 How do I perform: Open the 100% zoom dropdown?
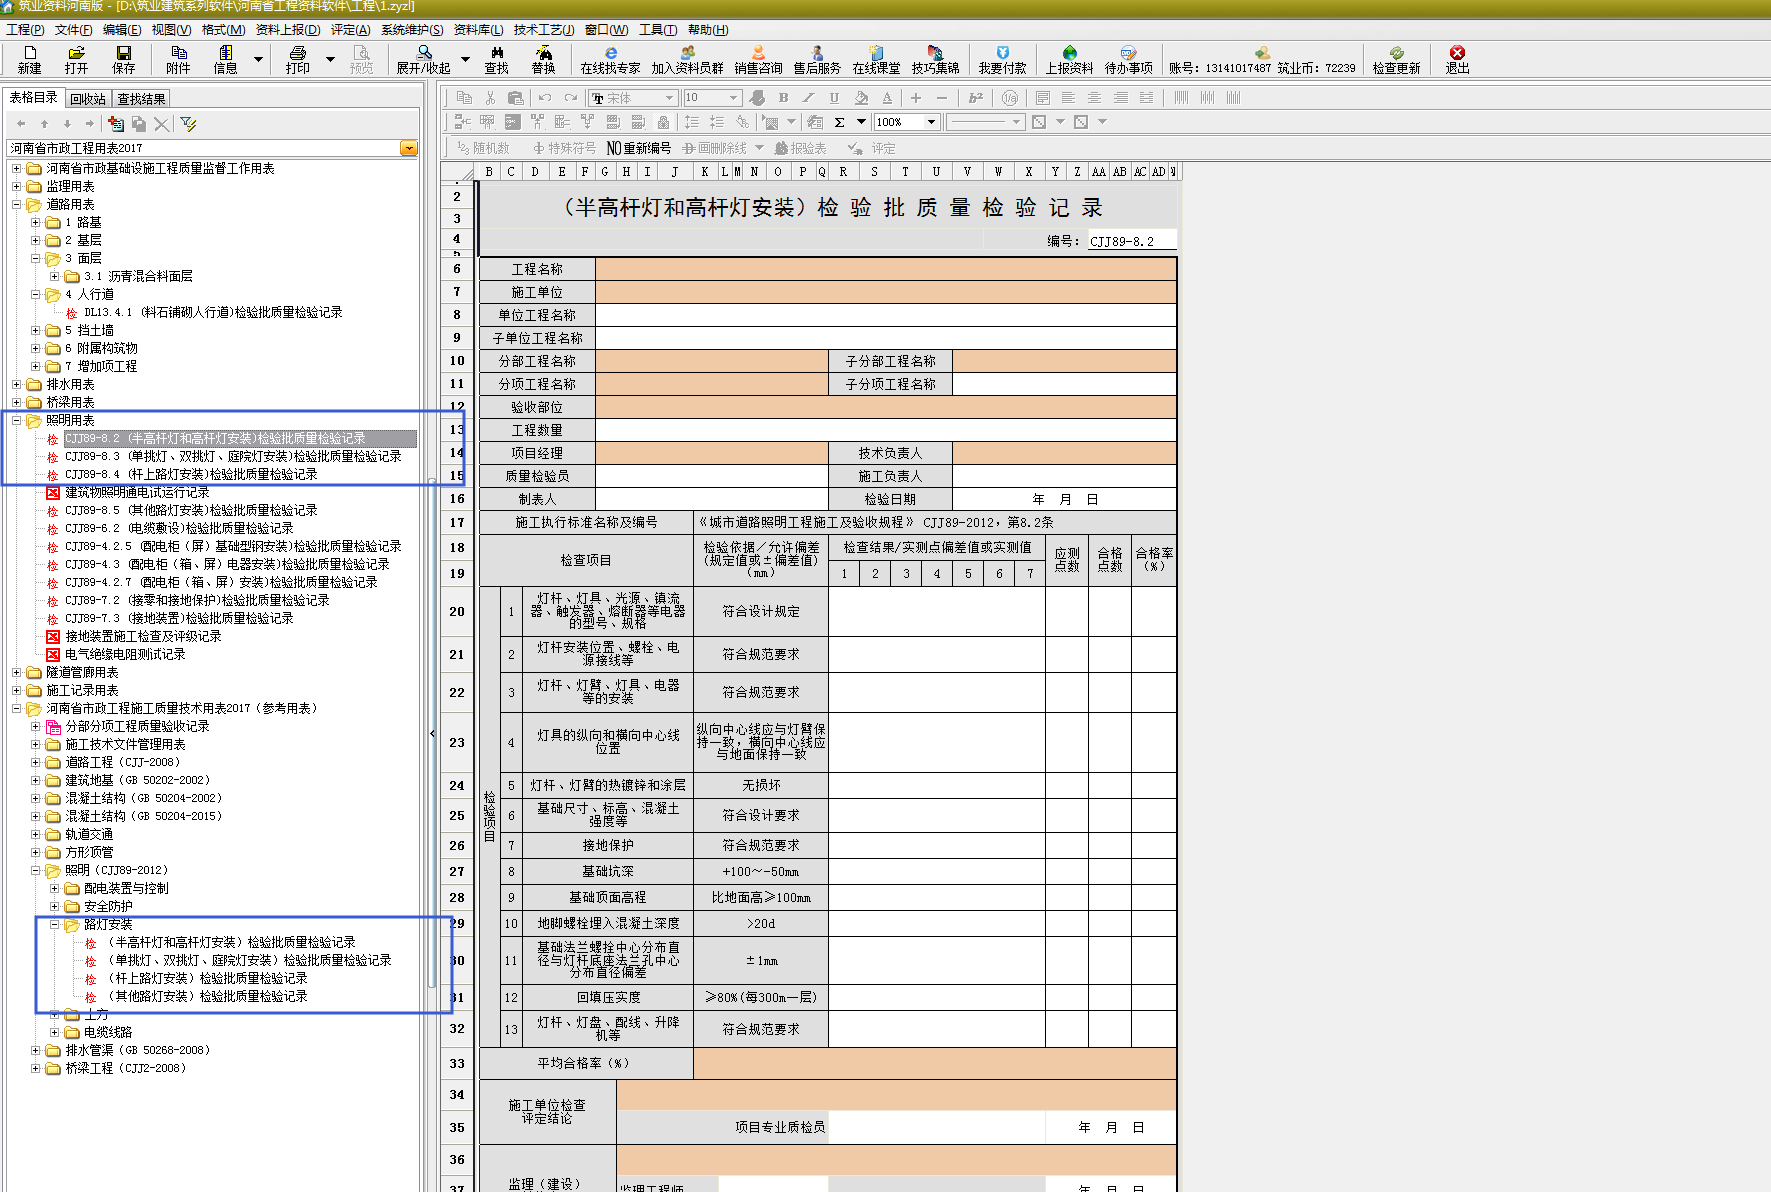coord(931,122)
